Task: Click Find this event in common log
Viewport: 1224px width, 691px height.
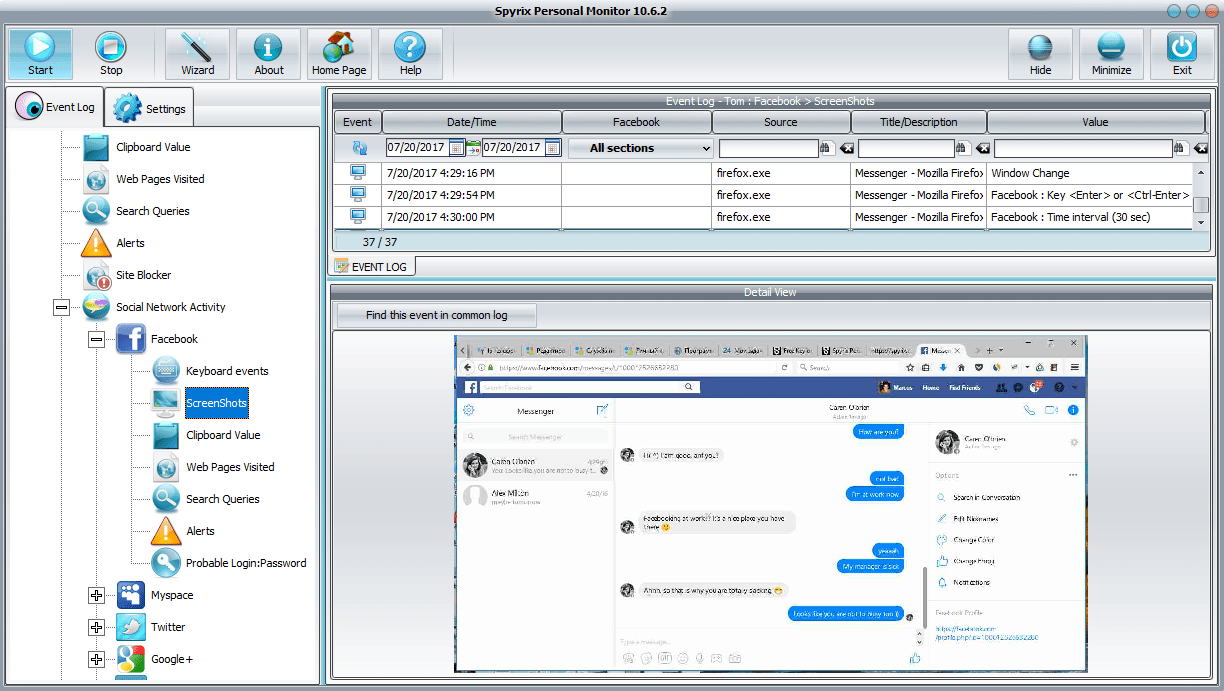Action: [437, 315]
